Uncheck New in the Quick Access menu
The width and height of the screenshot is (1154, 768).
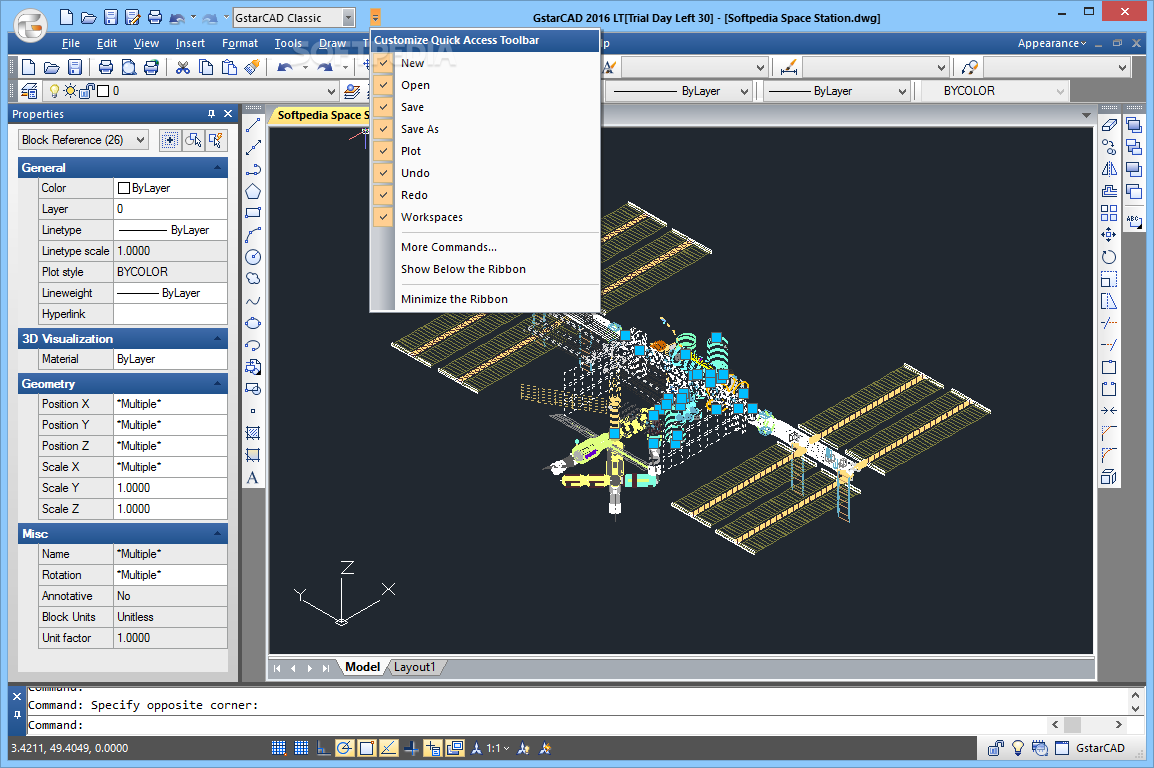383,63
